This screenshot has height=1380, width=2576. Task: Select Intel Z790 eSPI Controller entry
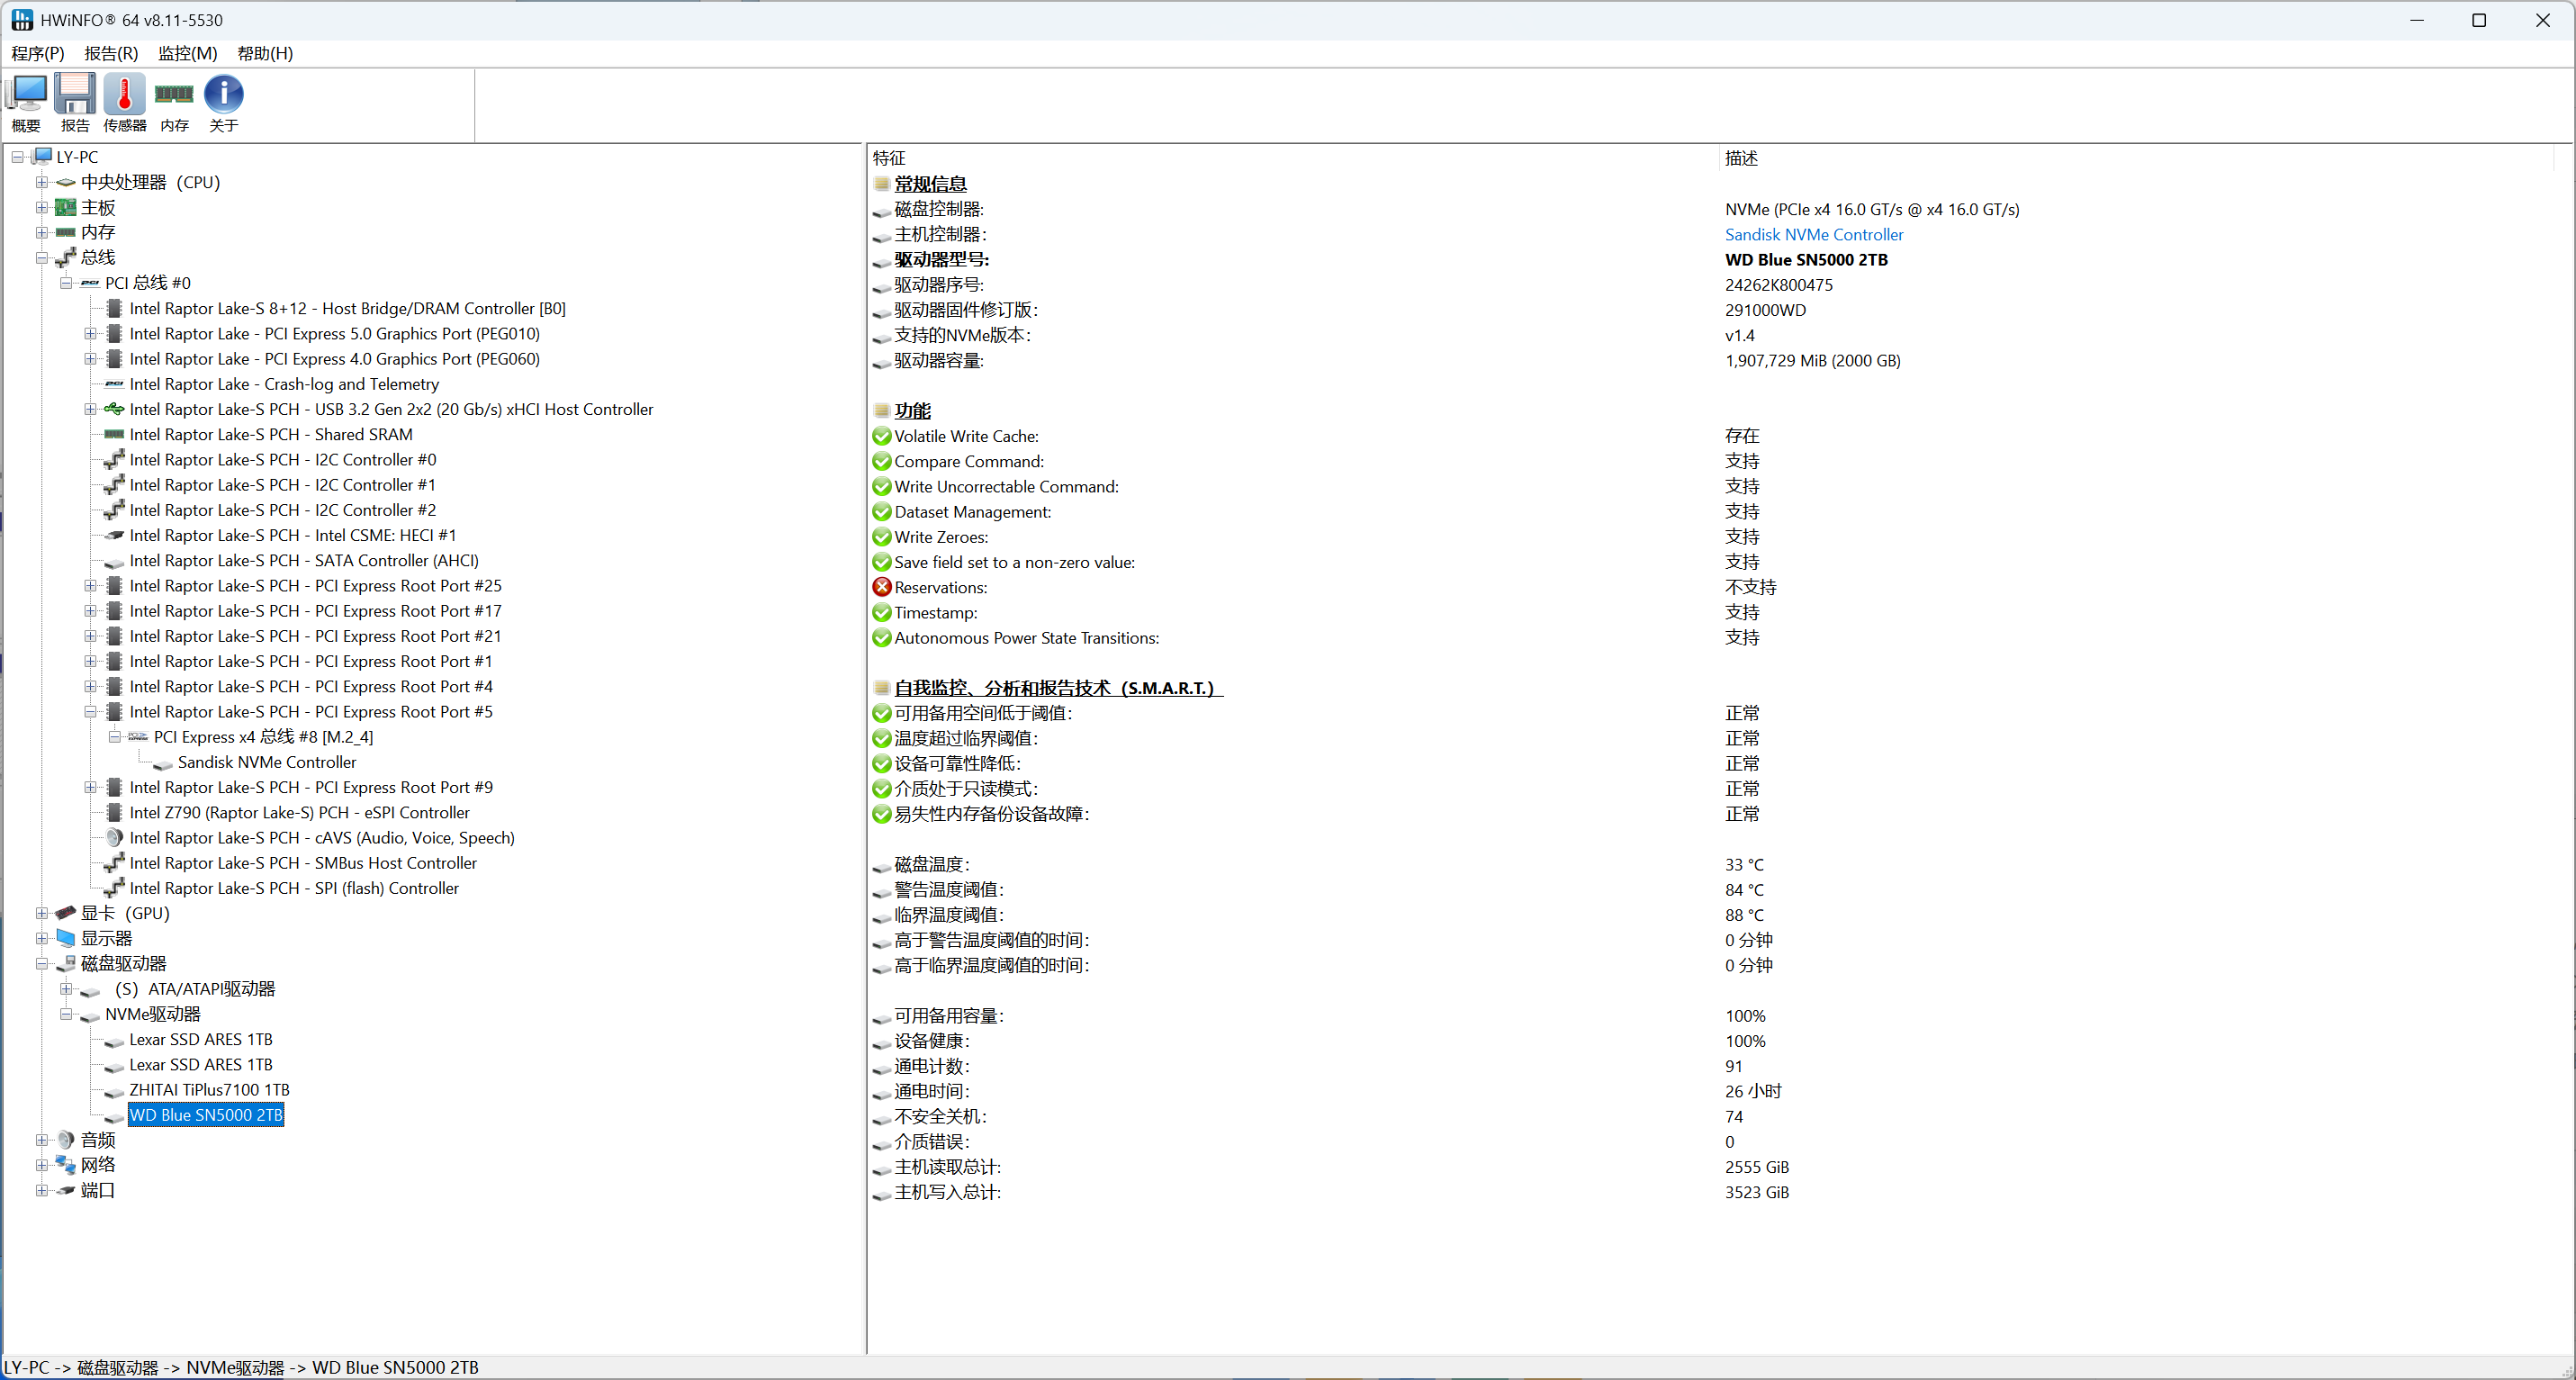pos(299,813)
